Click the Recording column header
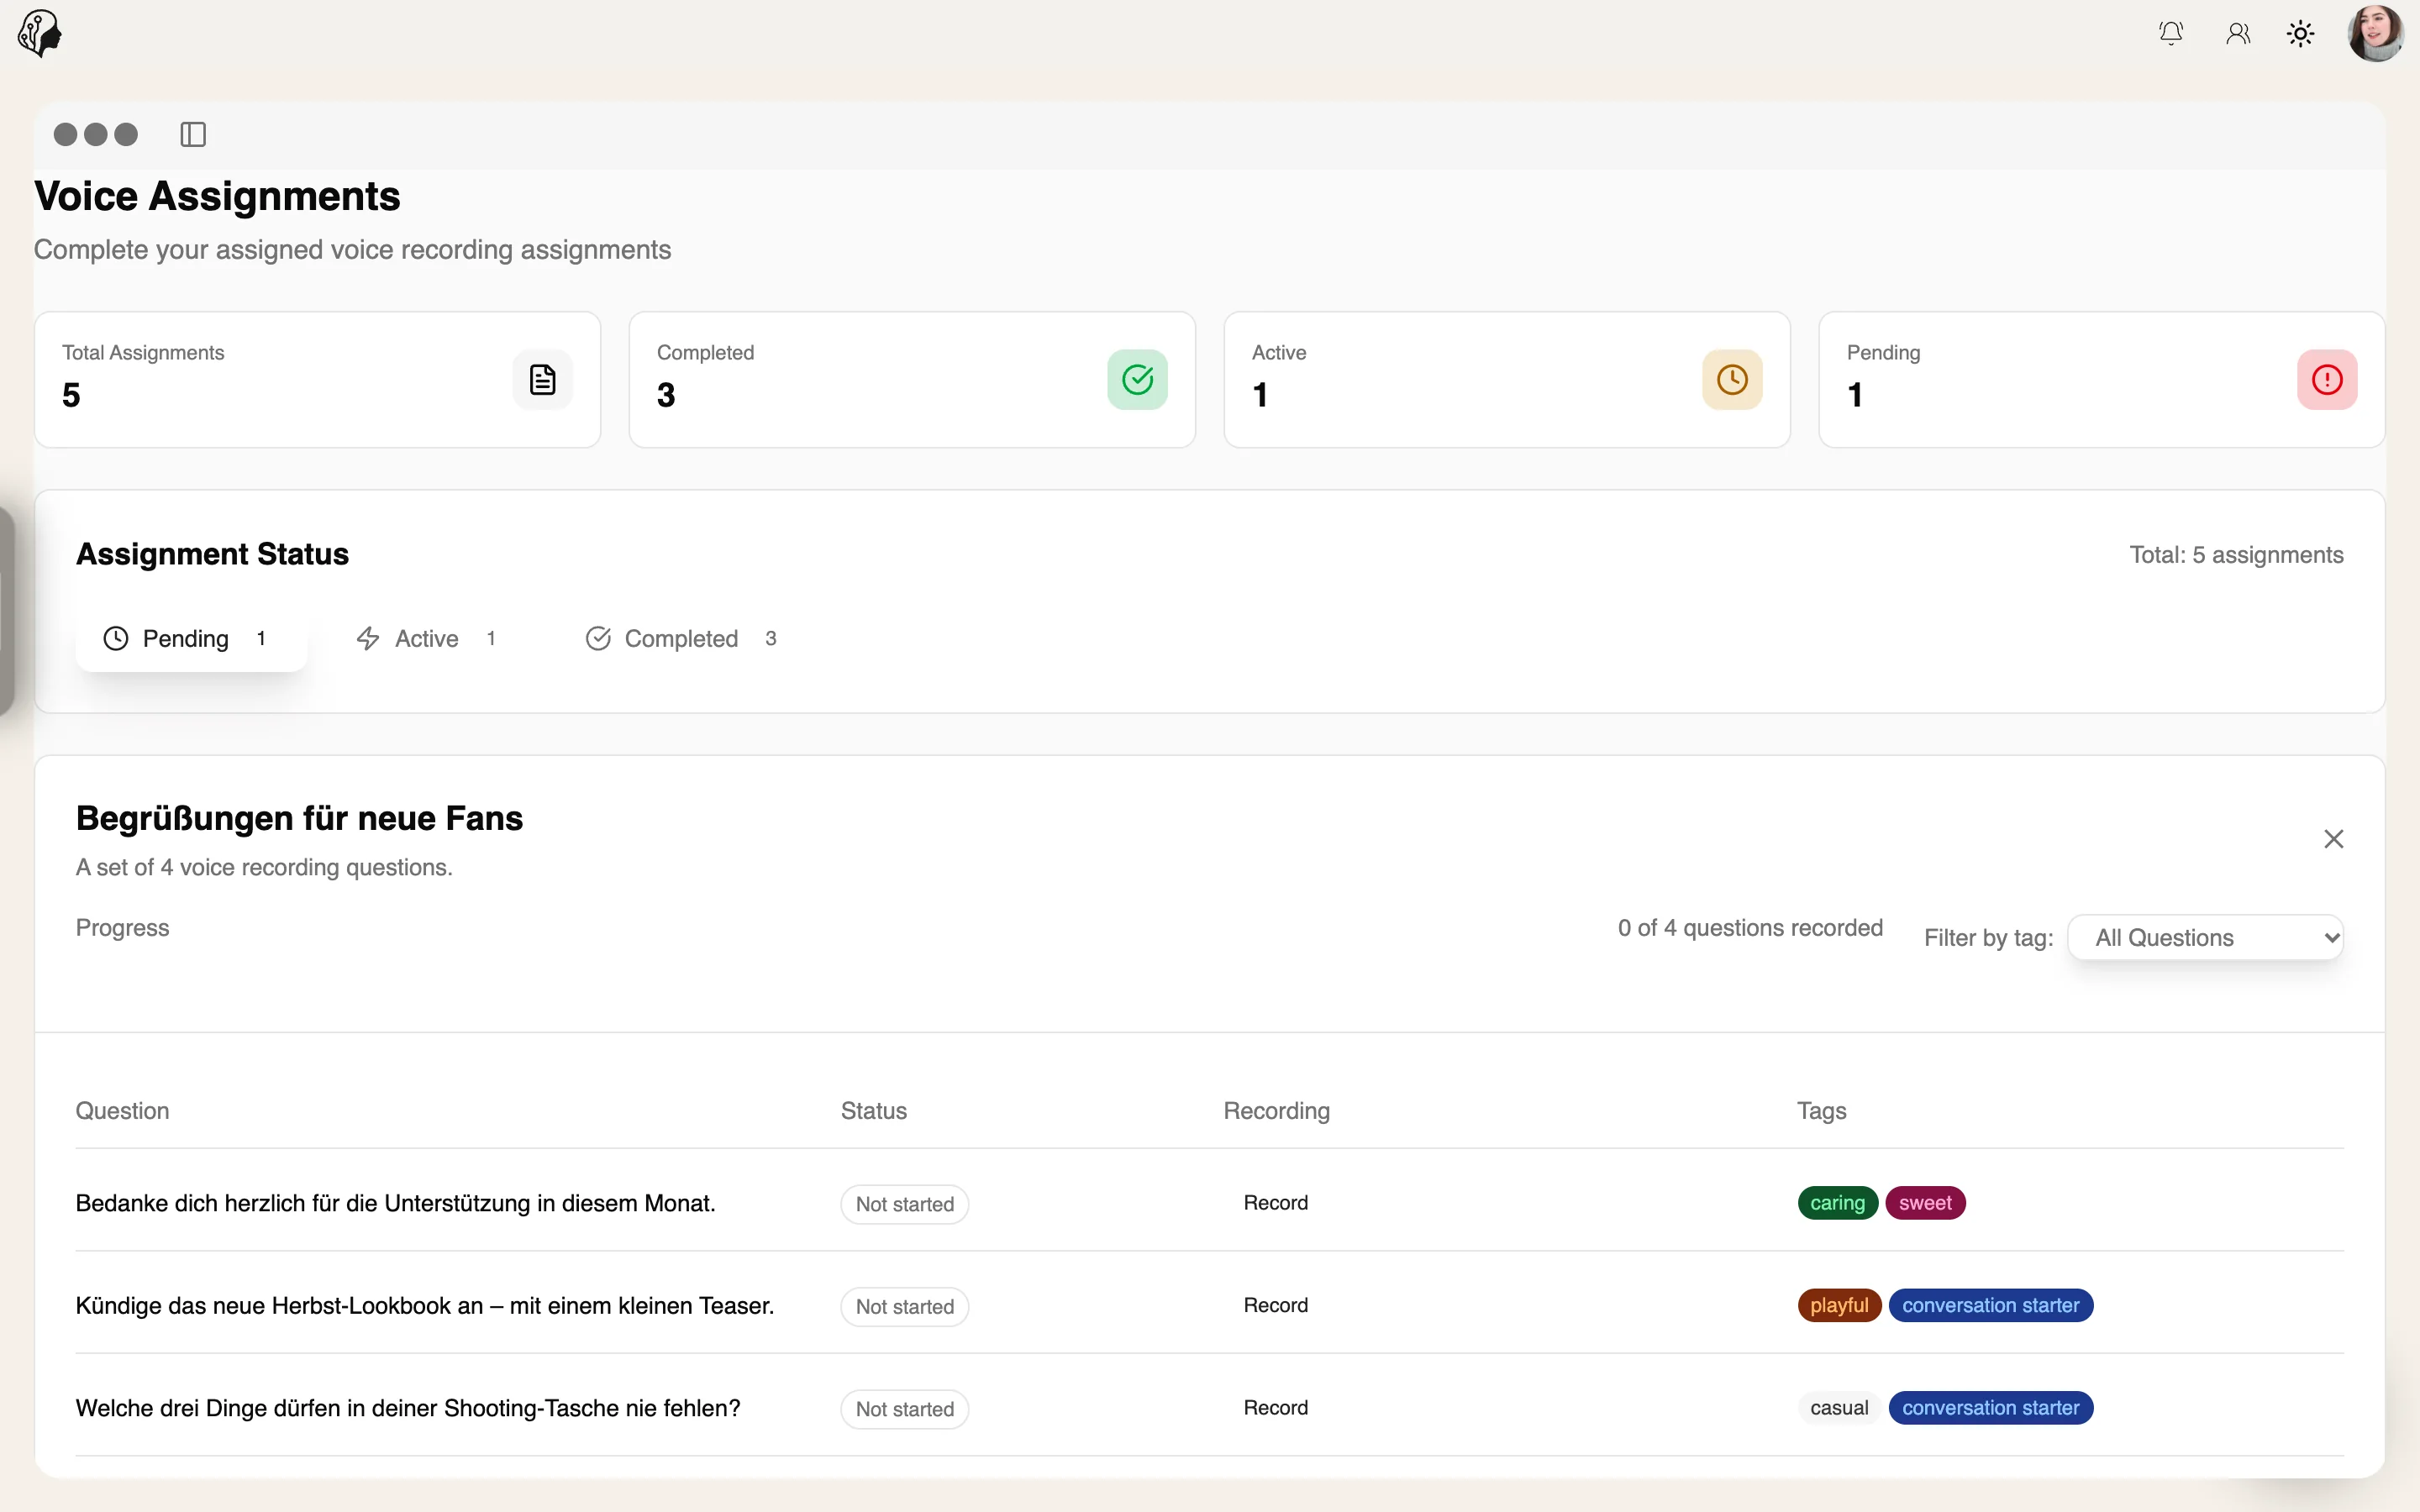Screen dimensions: 2420x1512 click(x=1276, y=1111)
